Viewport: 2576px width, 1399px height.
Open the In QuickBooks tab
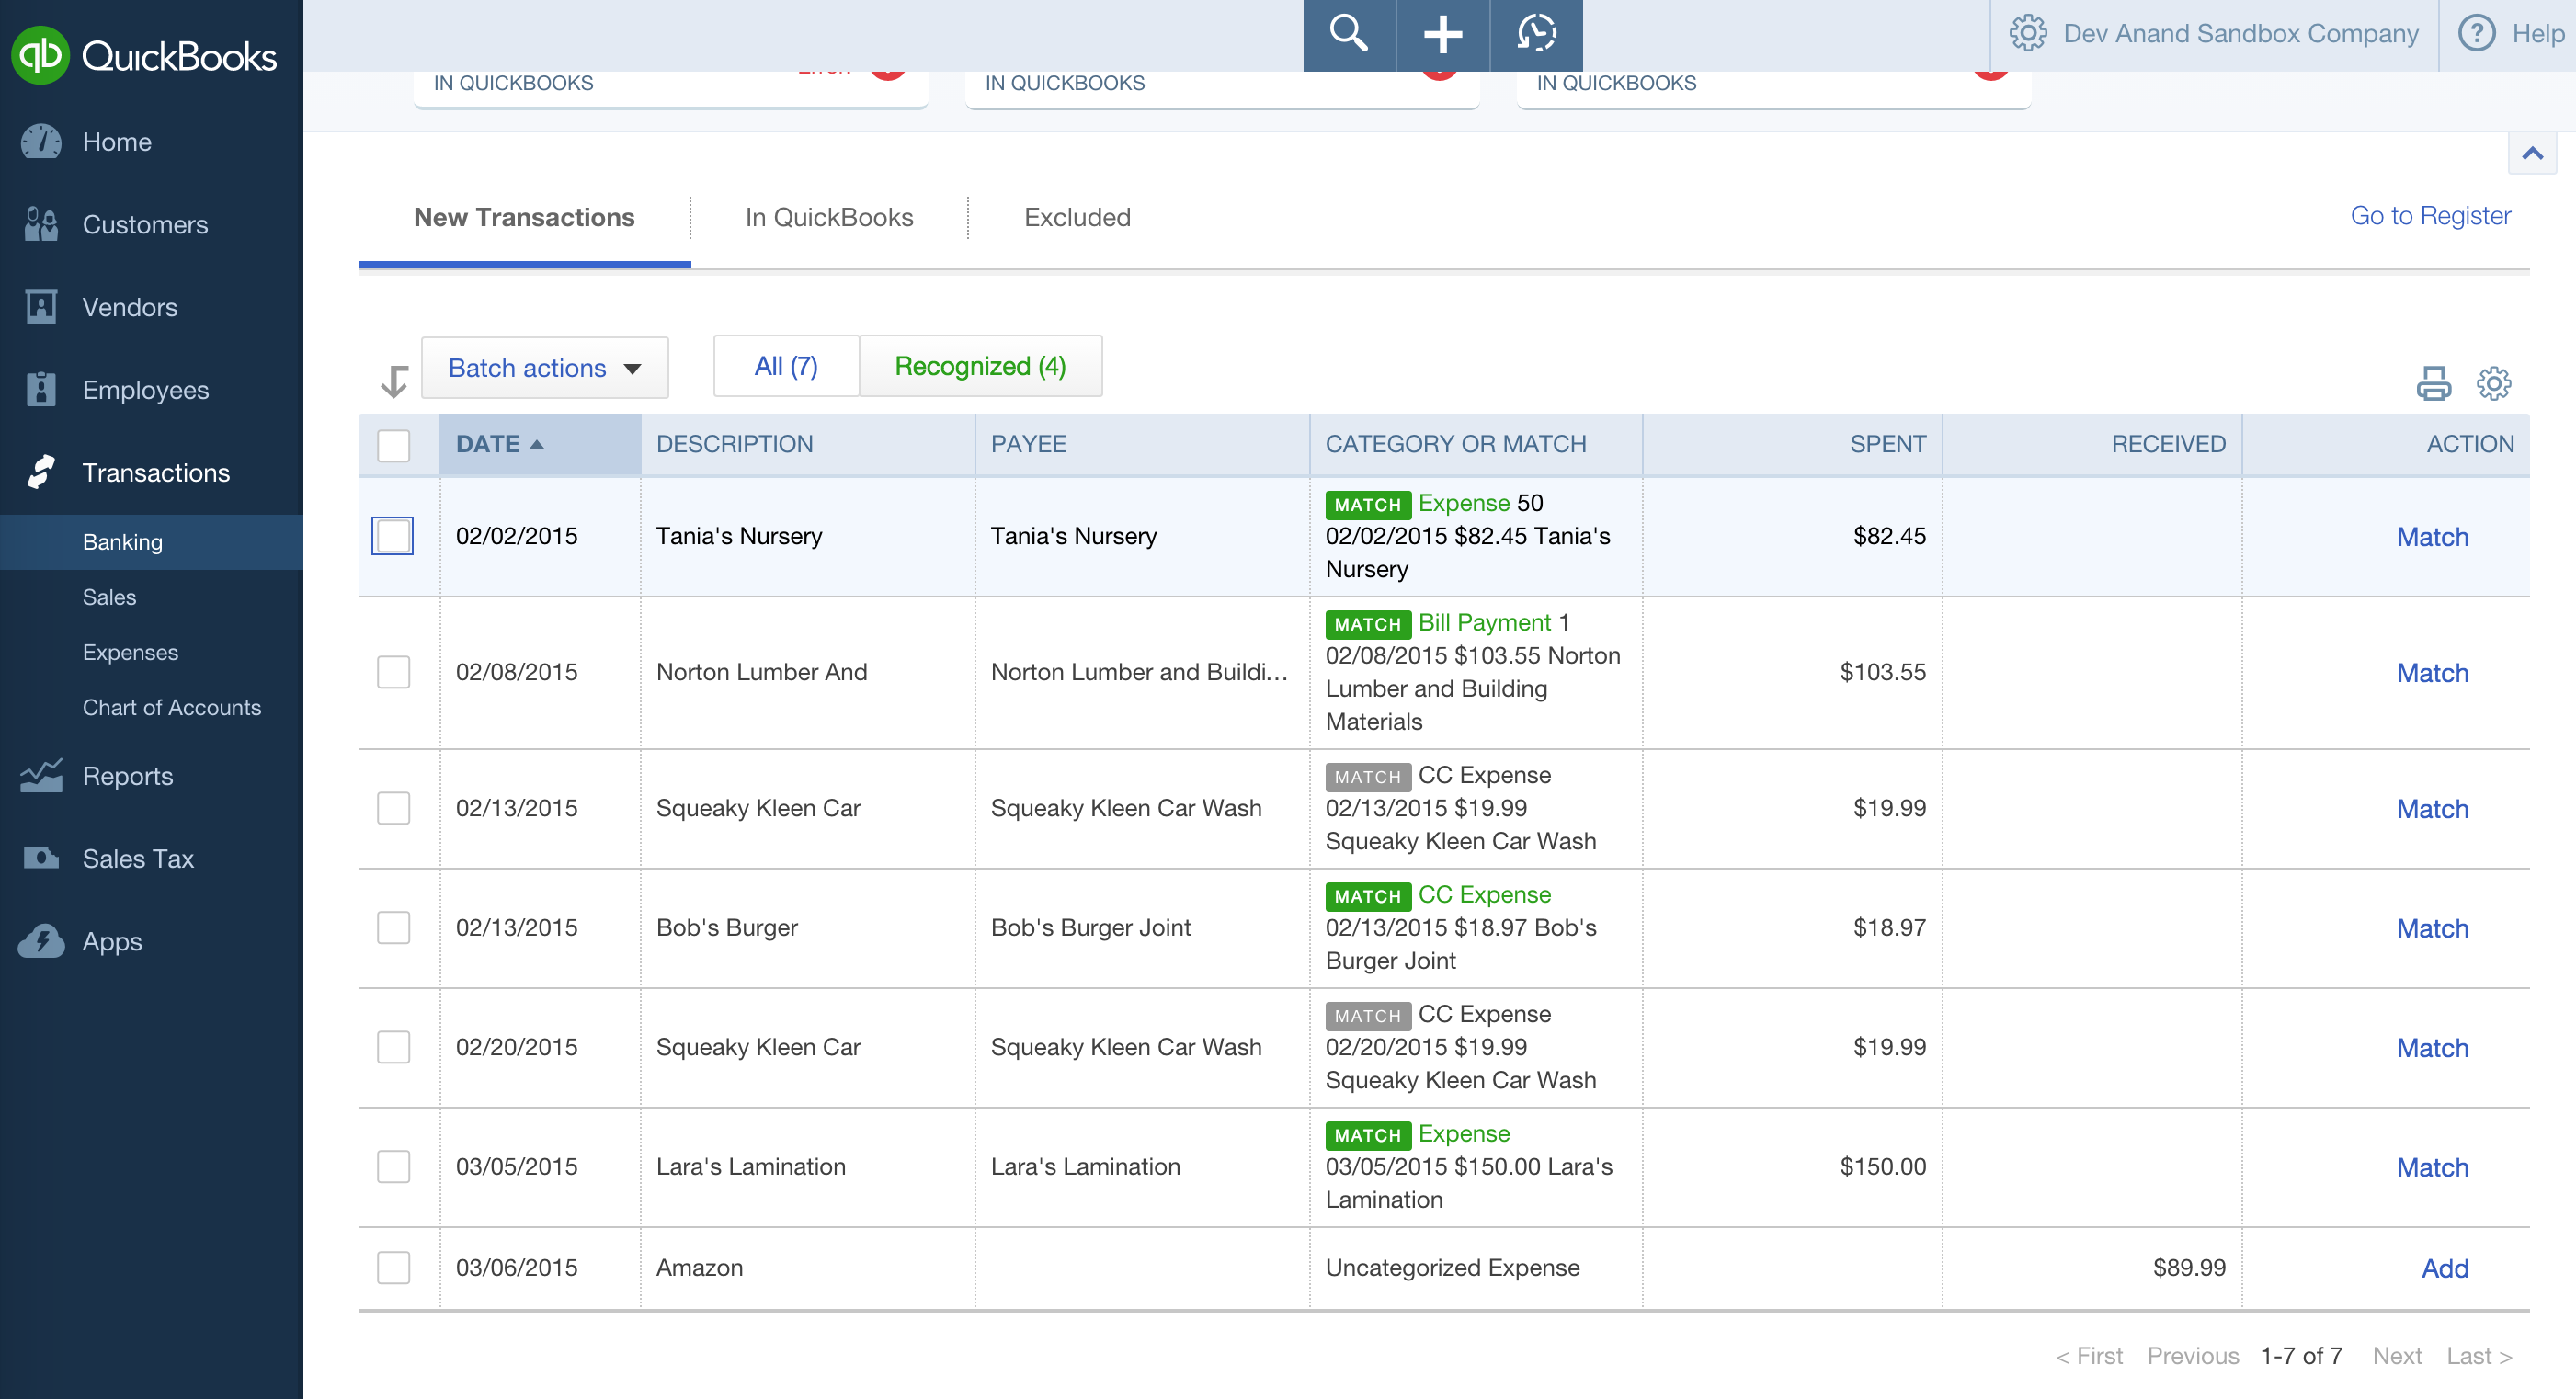pyautogui.click(x=828, y=217)
